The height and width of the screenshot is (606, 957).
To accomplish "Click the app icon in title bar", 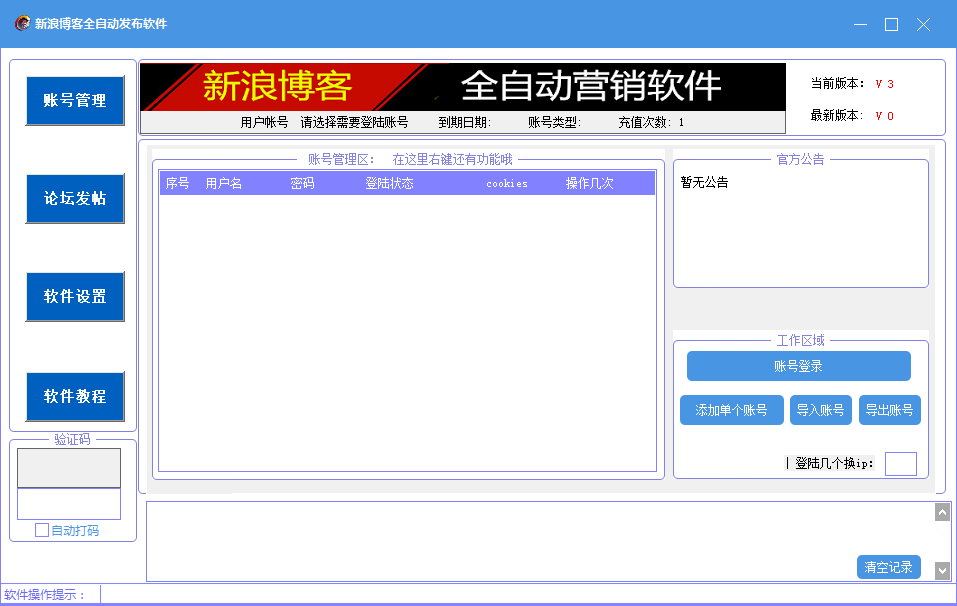I will 23,24.
